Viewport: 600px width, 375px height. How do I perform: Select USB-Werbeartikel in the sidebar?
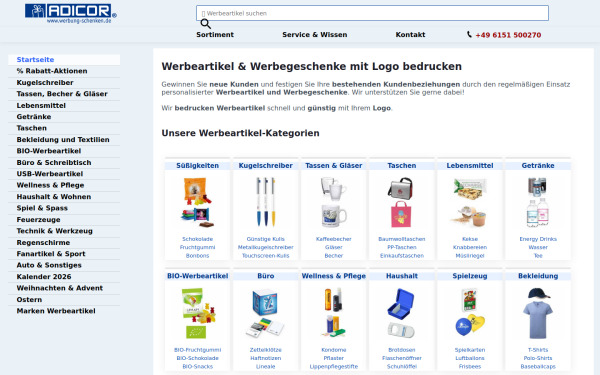tap(64, 174)
